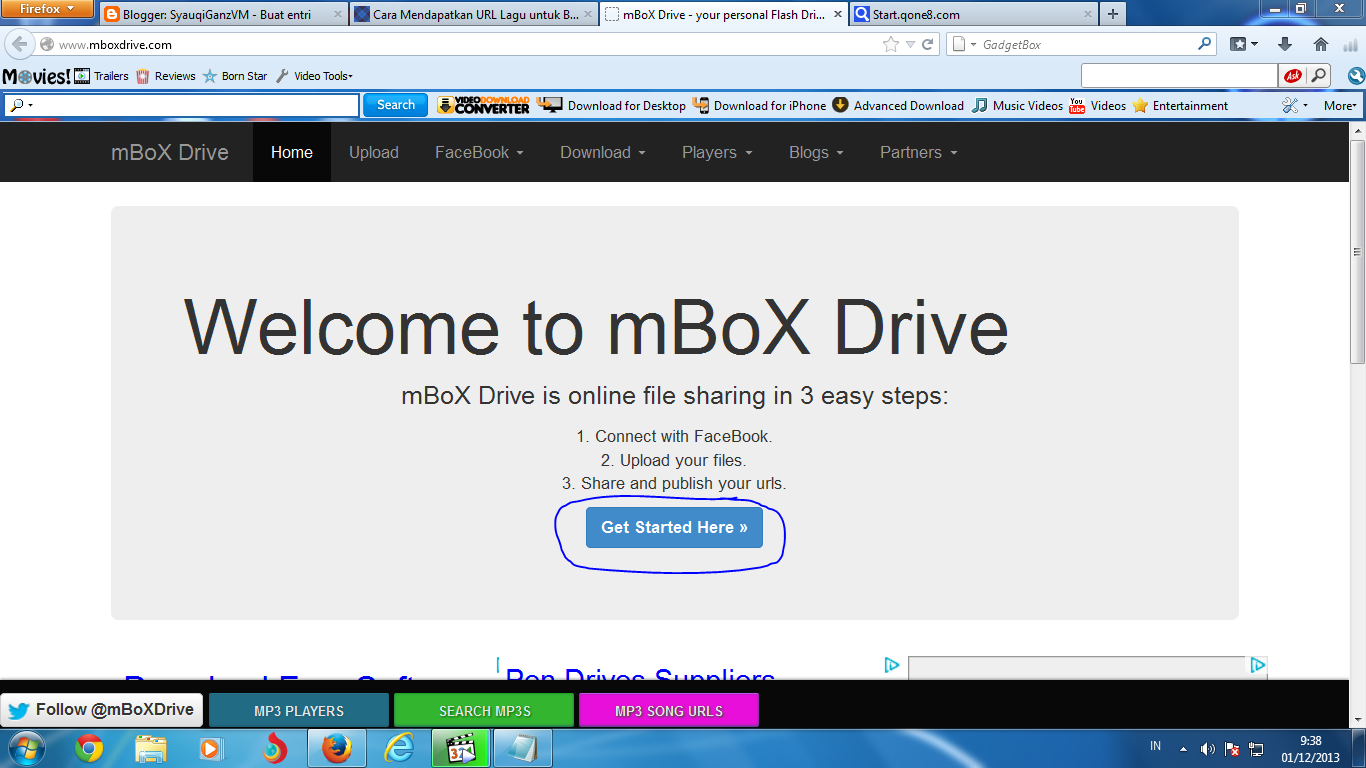The image size is (1366, 768).
Task: Click the YouTube Videos toolbar item
Action: 1097,105
